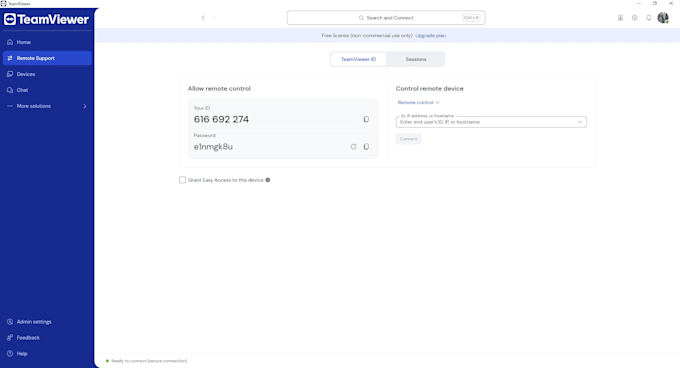Open the Home sidebar item
The height and width of the screenshot is (368, 680).
point(47,42)
